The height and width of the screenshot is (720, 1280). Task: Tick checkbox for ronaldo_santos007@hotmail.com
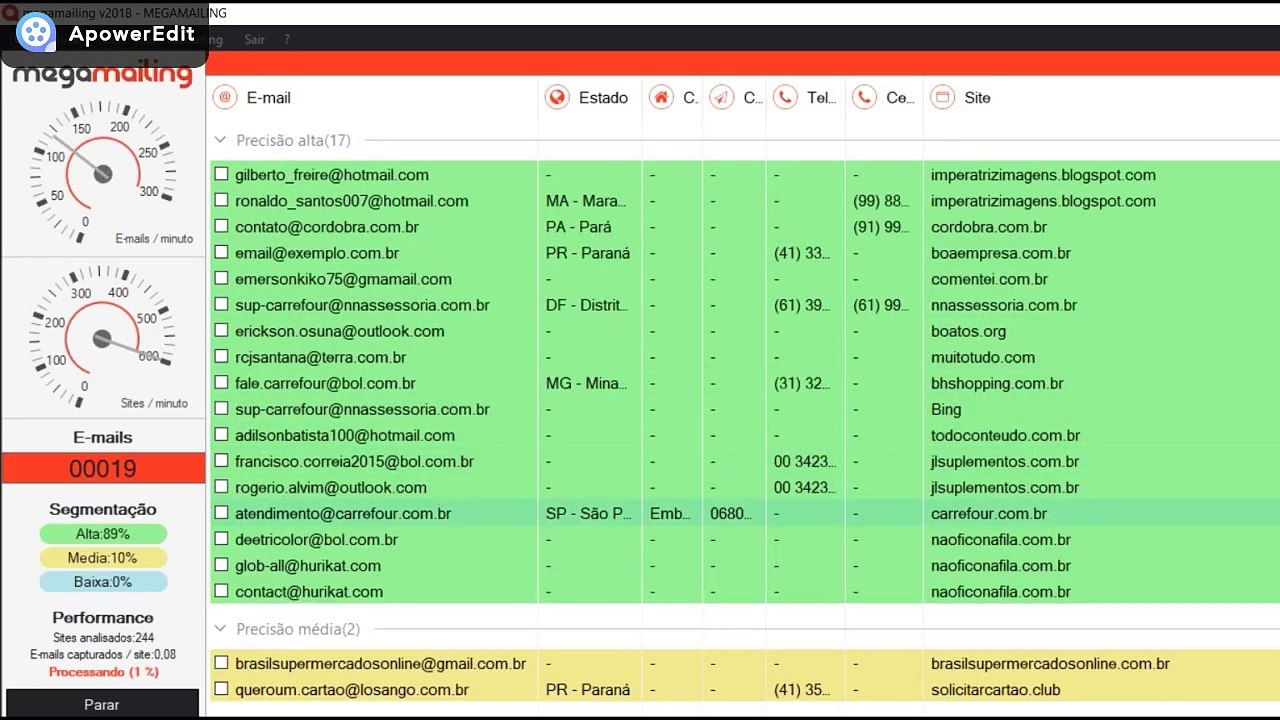(x=222, y=200)
